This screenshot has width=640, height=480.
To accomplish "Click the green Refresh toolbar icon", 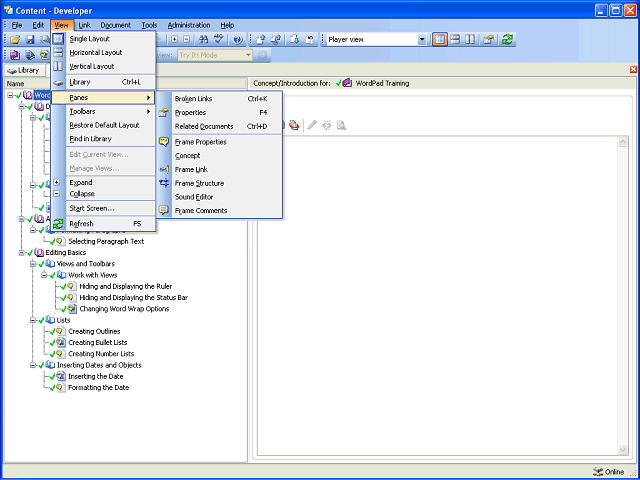I will 507,40.
